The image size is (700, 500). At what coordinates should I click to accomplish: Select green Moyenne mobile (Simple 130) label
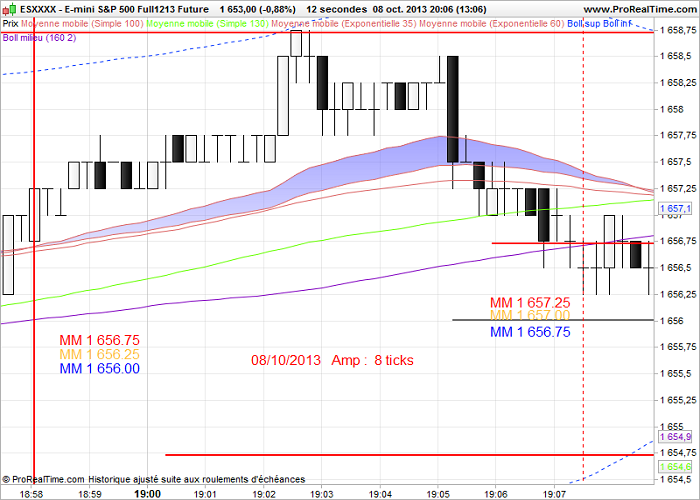[x=208, y=24]
